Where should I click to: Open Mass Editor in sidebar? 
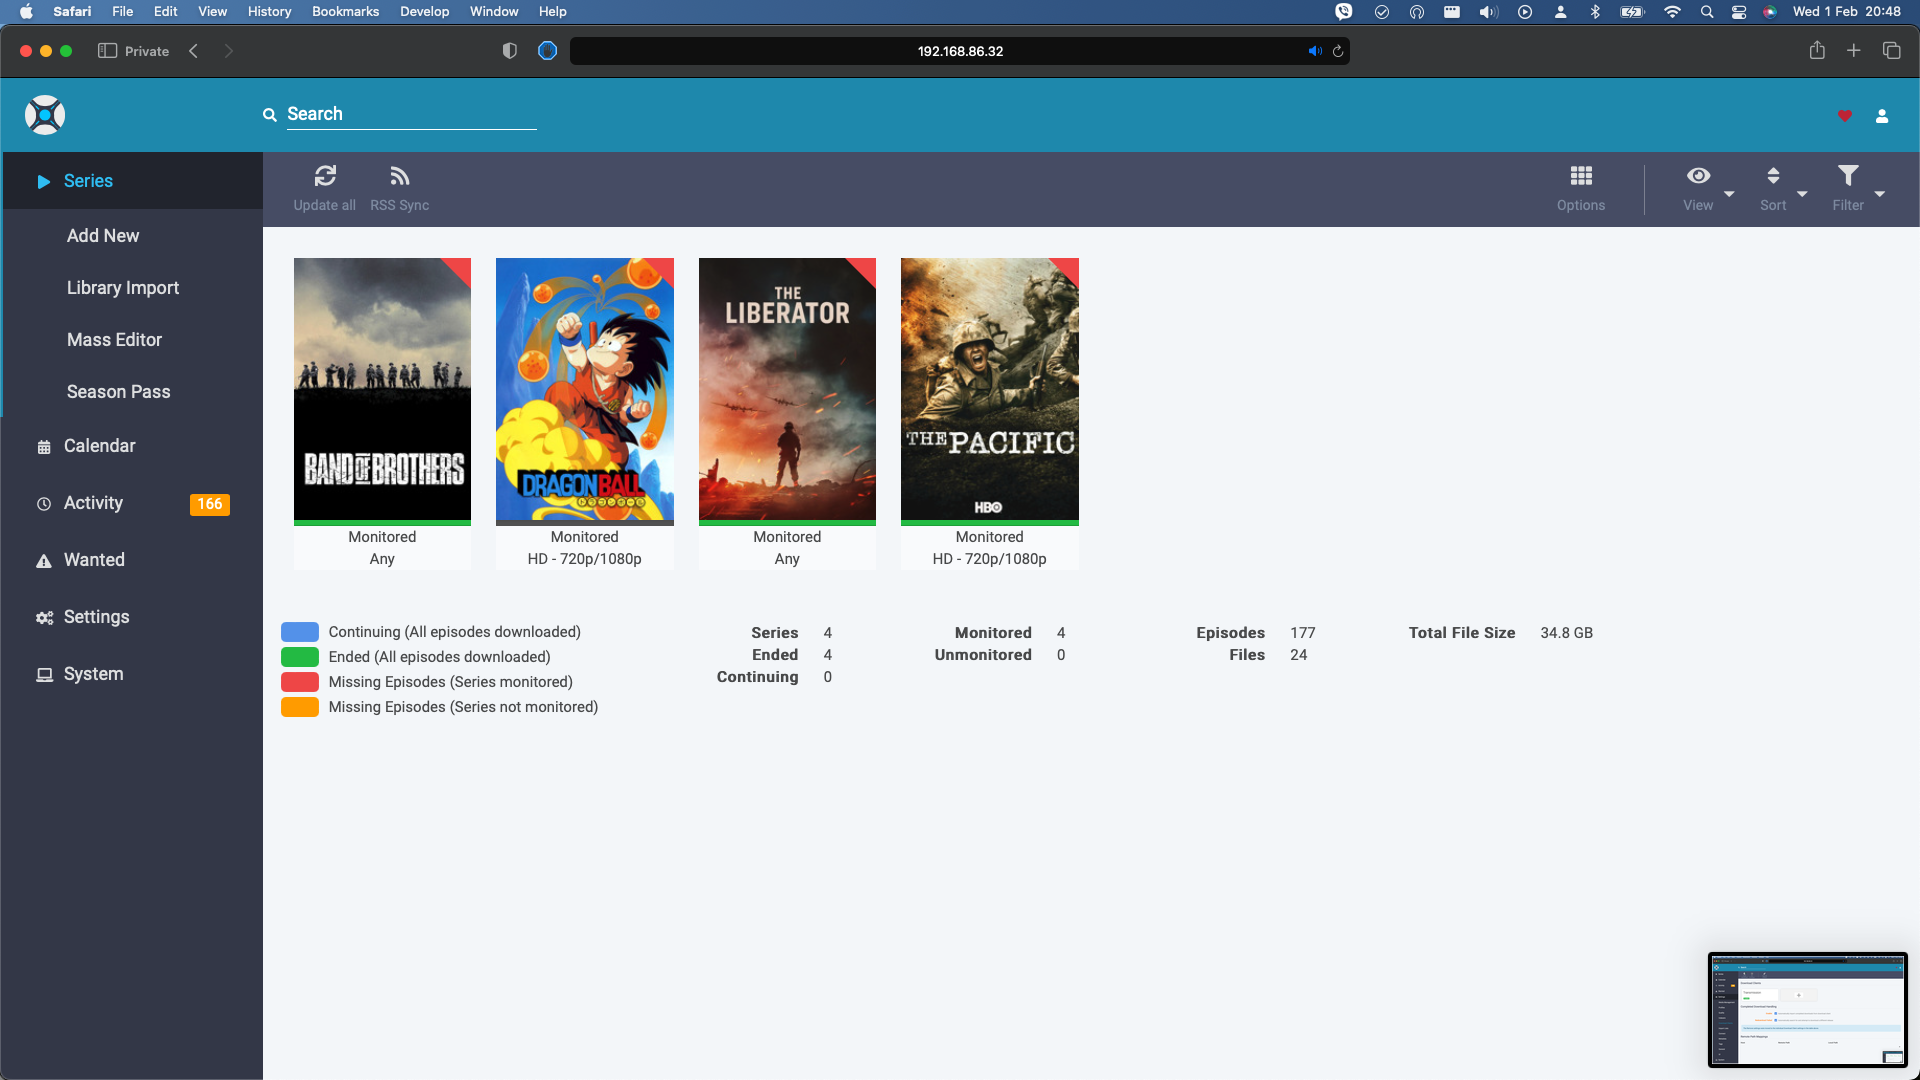pyautogui.click(x=133, y=340)
